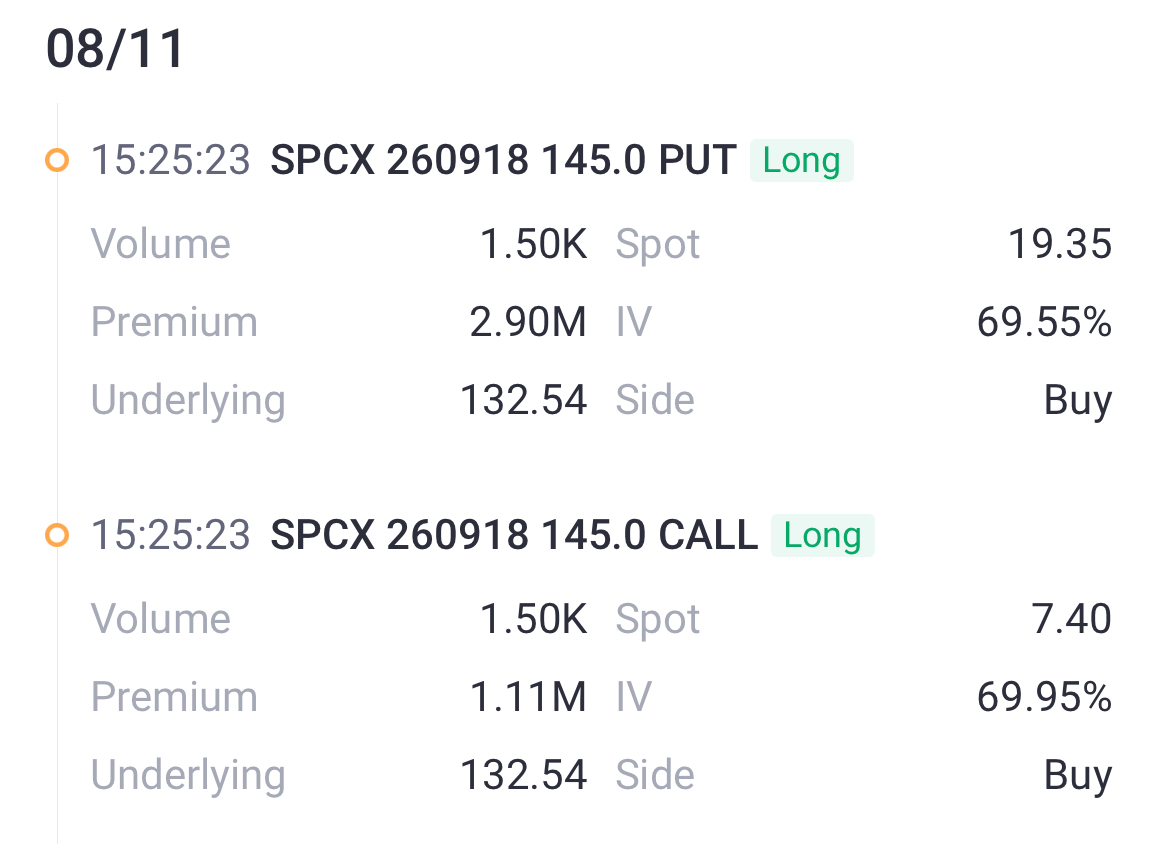Click CALL trade spot price 7.40
The width and height of the screenshot is (1170, 844).
coord(1072,619)
